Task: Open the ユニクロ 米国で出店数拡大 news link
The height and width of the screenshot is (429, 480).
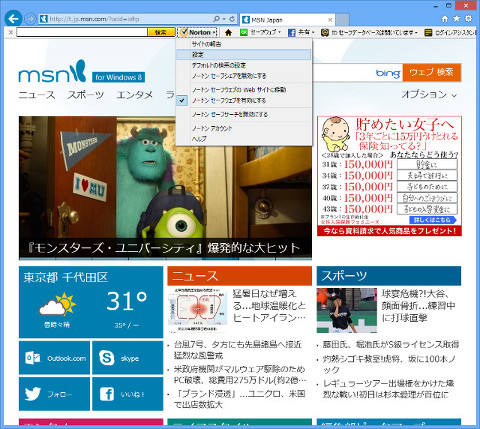Action: [x=239, y=399]
